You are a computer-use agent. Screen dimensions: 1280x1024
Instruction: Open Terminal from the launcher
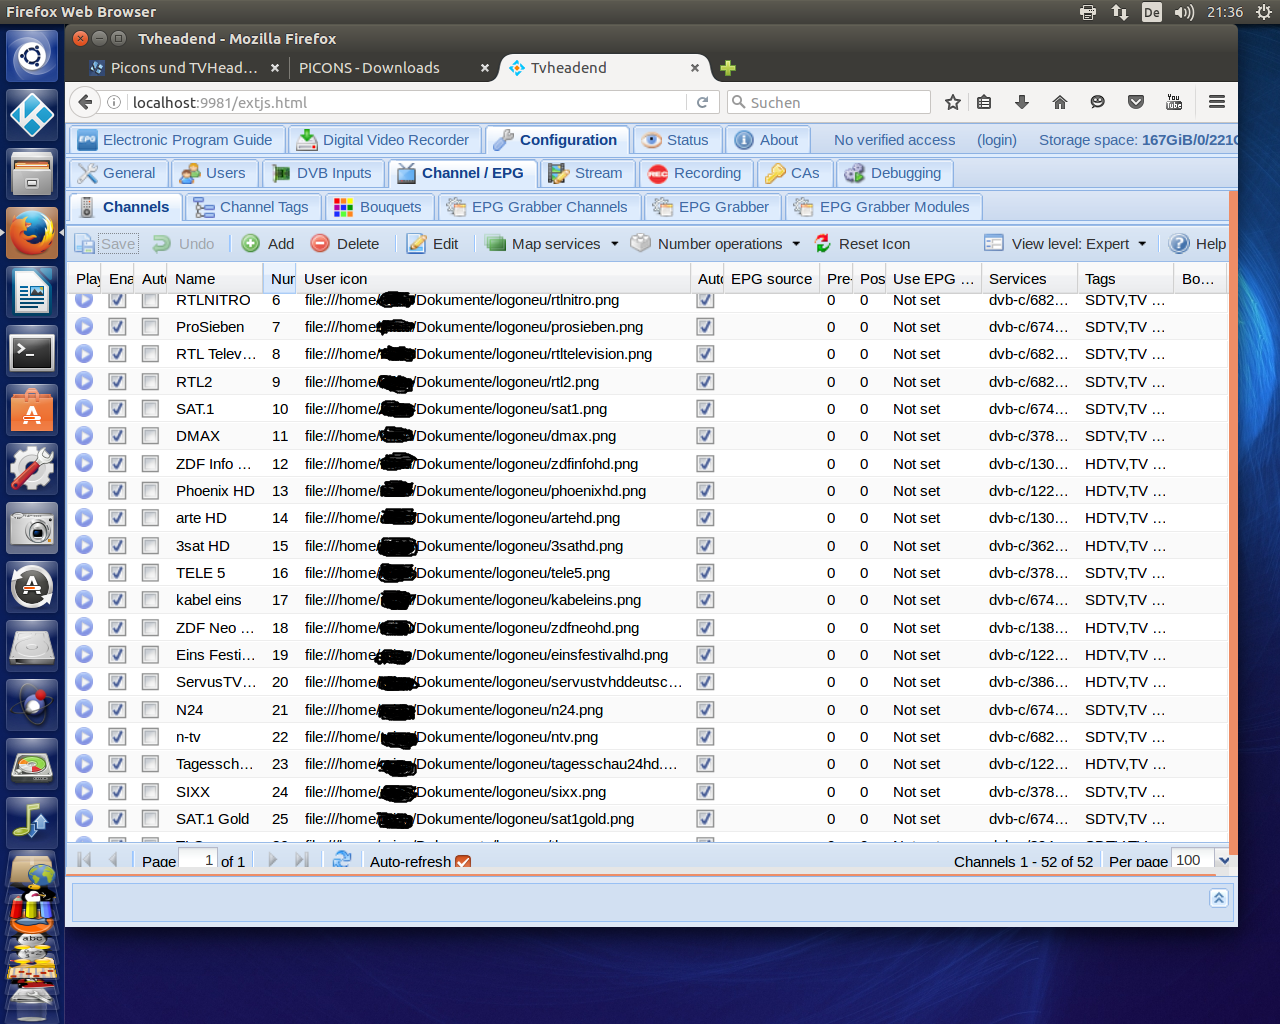[32, 353]
